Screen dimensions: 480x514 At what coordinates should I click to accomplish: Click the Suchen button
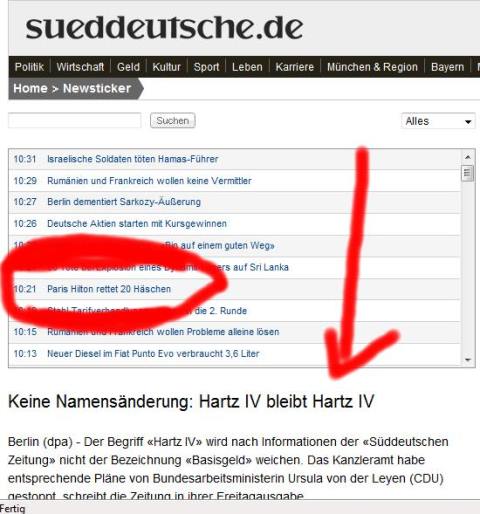[x=172, y=121]
